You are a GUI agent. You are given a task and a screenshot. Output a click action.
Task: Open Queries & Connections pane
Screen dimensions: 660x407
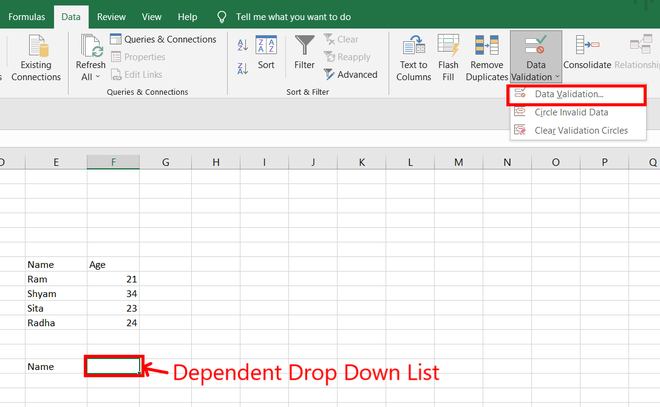point(163,39)
